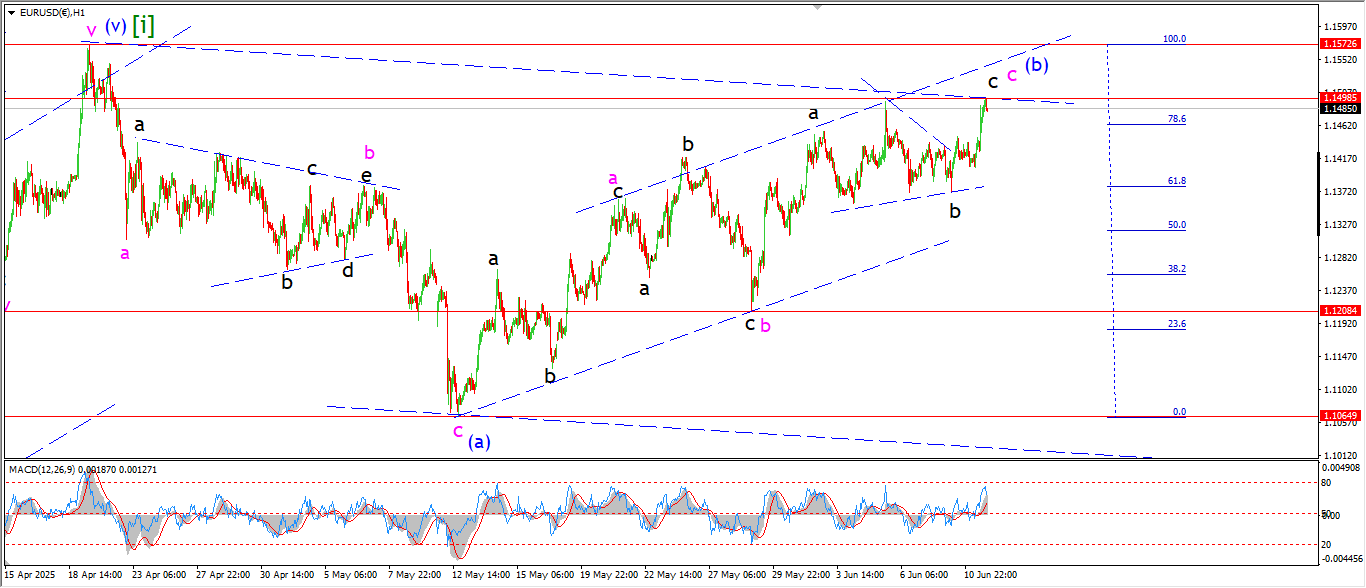The width and height of the screenshot is (1366, 588).
Task: Click the Fibonacci 100.0 level label
Action: [x=1174, y=39]
